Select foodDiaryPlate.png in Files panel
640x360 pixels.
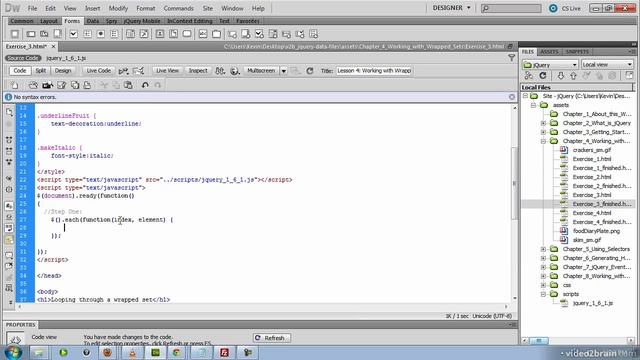tap(596, 231)
